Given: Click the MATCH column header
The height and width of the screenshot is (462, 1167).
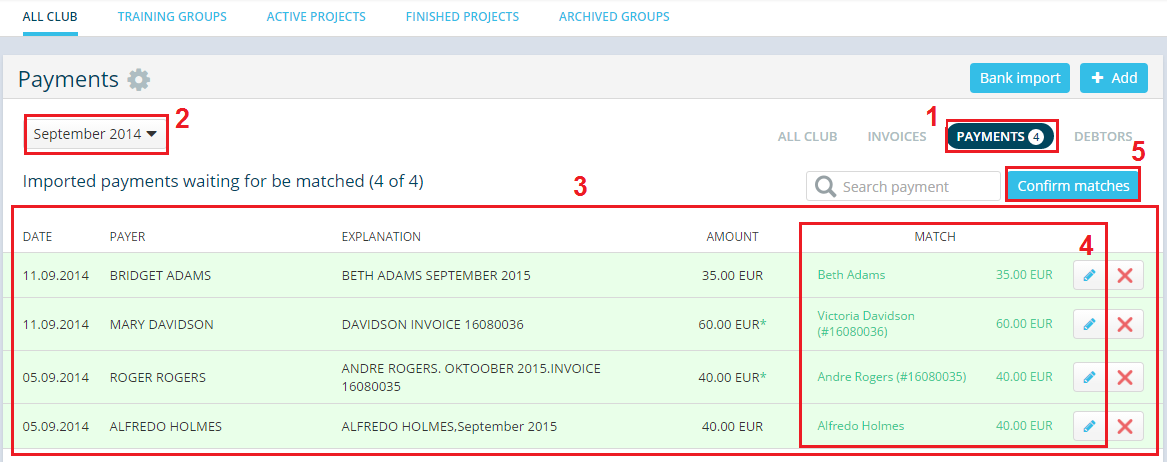Looking at the screenshot, I should point(935,237).
